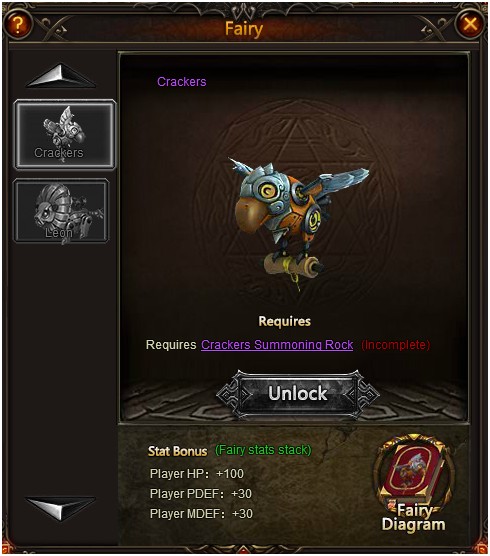The height and width of the screenshot is (556, 490).
Task: Click the Player MDEF +30 stat
Action: tap(201, 513)
